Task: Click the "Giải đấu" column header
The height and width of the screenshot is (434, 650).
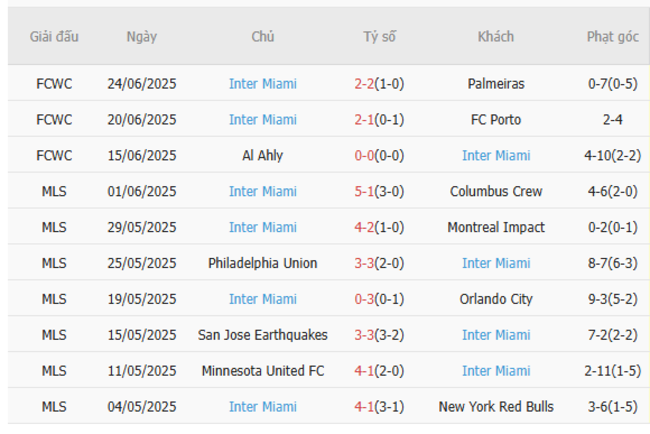Action: 54,37
